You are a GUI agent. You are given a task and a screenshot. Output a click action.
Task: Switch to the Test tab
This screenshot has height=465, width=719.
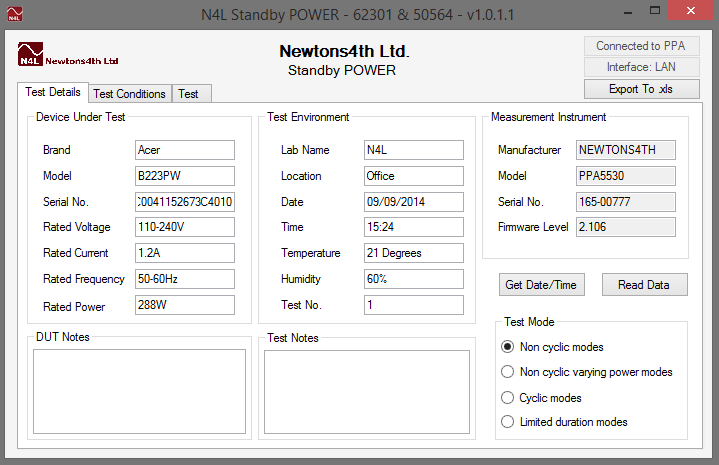192,94
